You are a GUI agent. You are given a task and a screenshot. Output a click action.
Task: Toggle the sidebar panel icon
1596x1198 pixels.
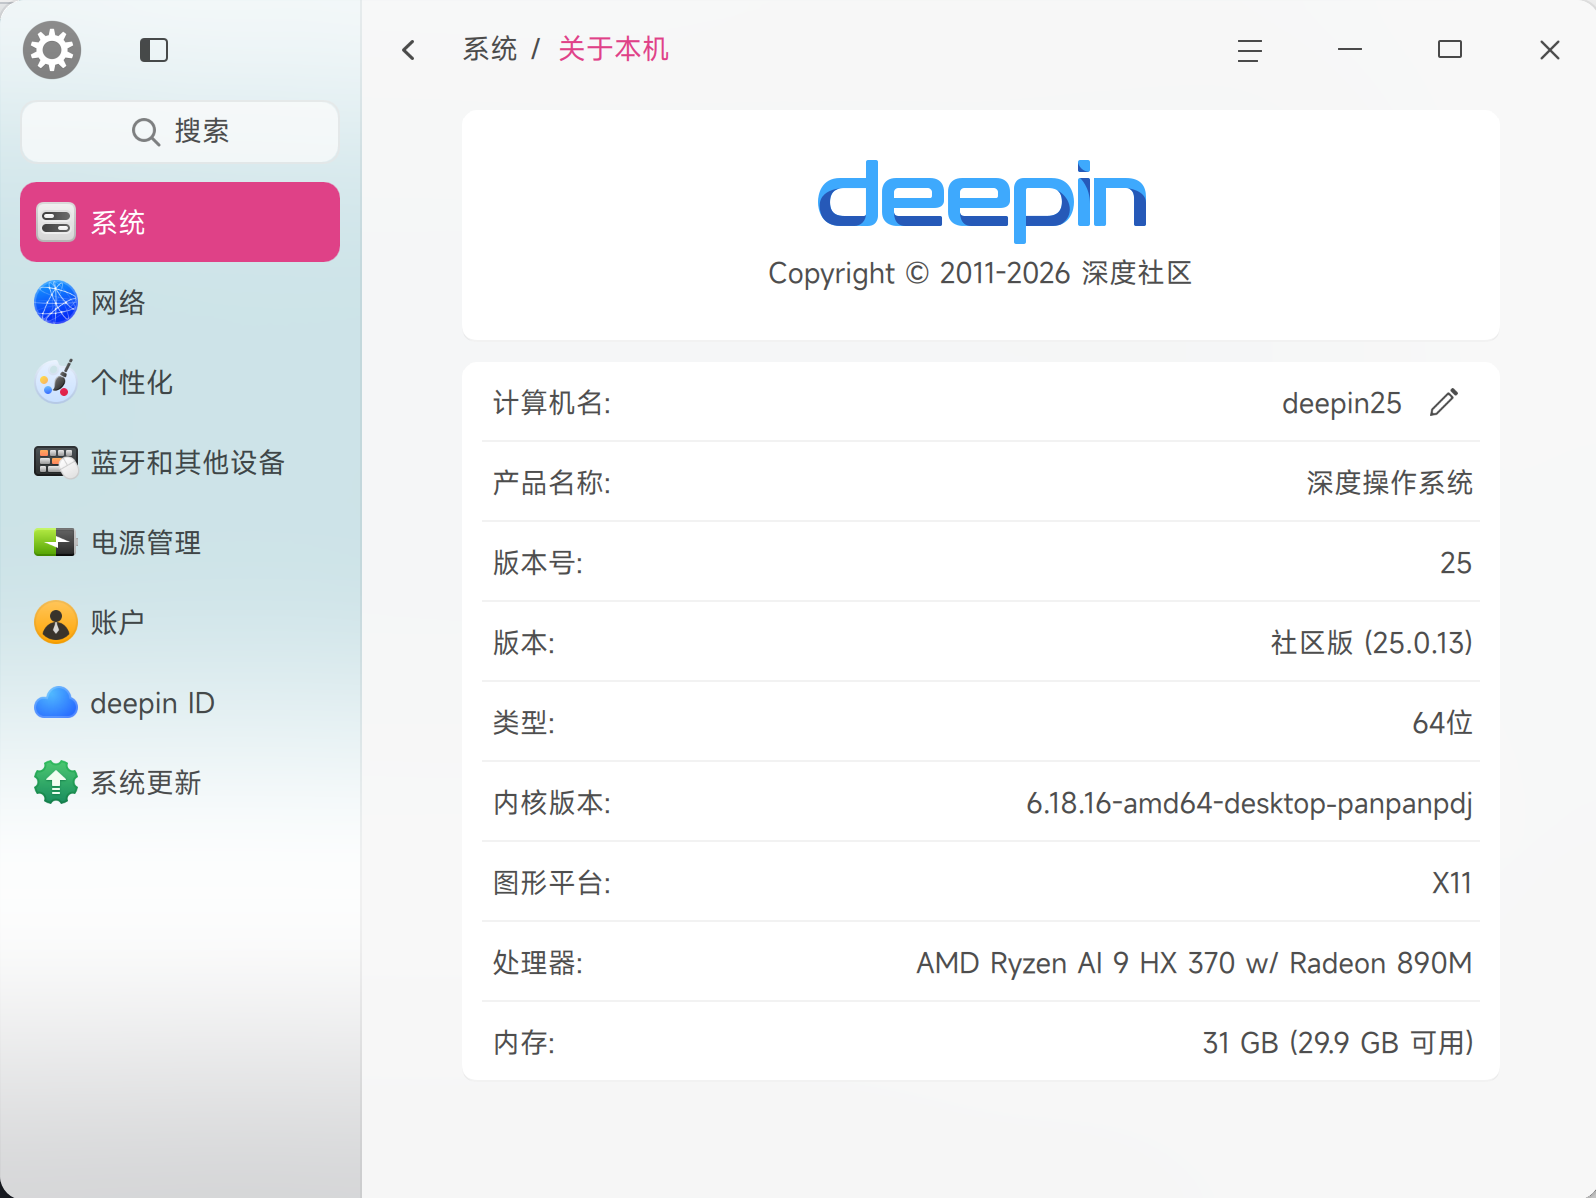coord(154,50)
